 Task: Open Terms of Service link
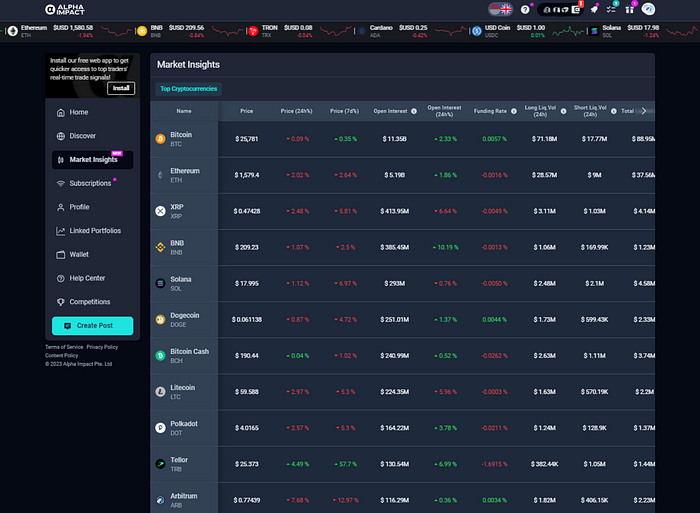point(64,347)
